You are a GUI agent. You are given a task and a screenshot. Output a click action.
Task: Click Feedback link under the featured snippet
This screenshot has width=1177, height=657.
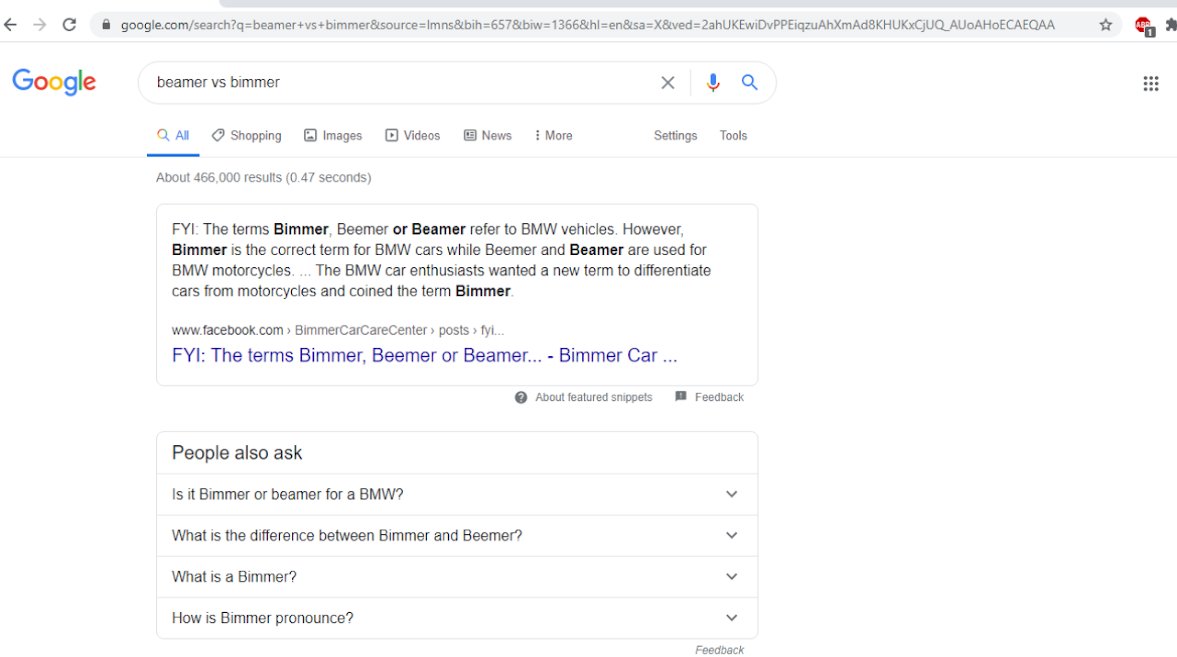pos(719,397)
